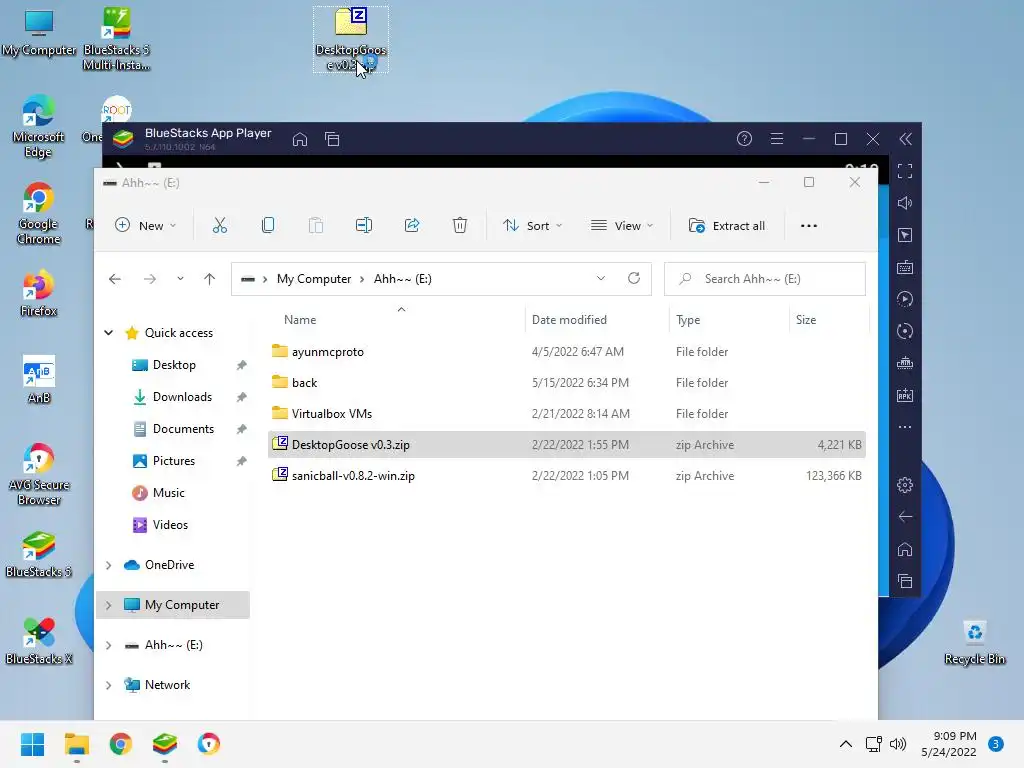Select the ayunmcproto folder
Image resolution: width=1024 pixels, height=768 pixels.
[x=567, y=351]
